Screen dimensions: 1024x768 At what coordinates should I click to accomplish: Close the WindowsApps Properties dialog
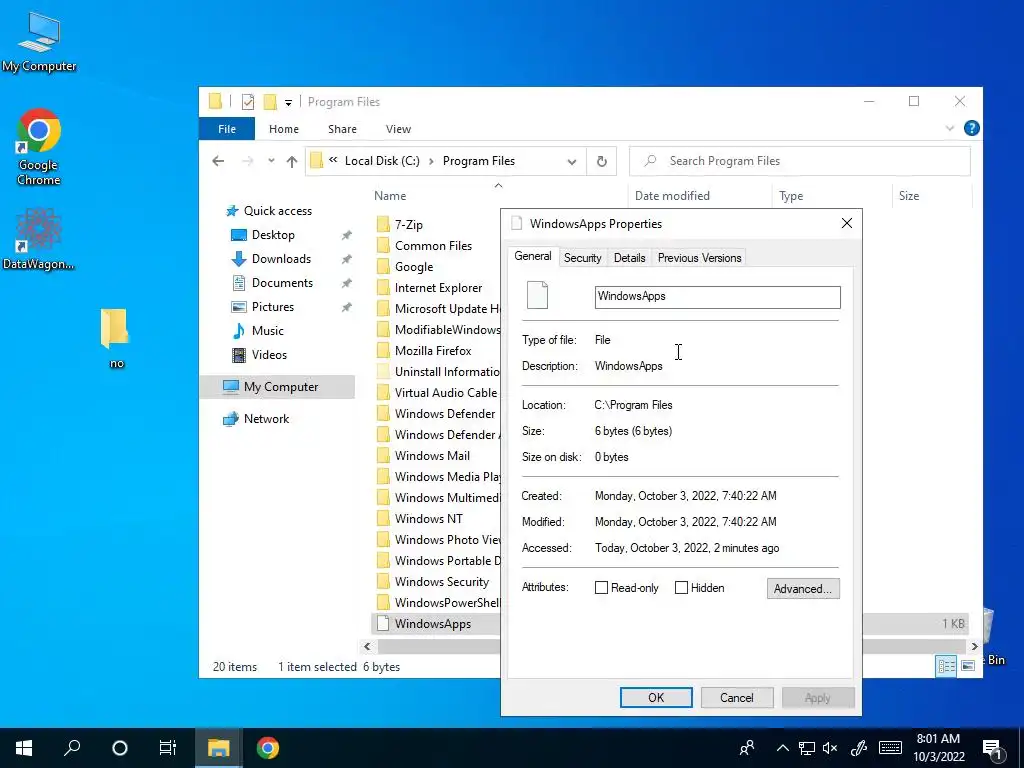tap(846, 223)
